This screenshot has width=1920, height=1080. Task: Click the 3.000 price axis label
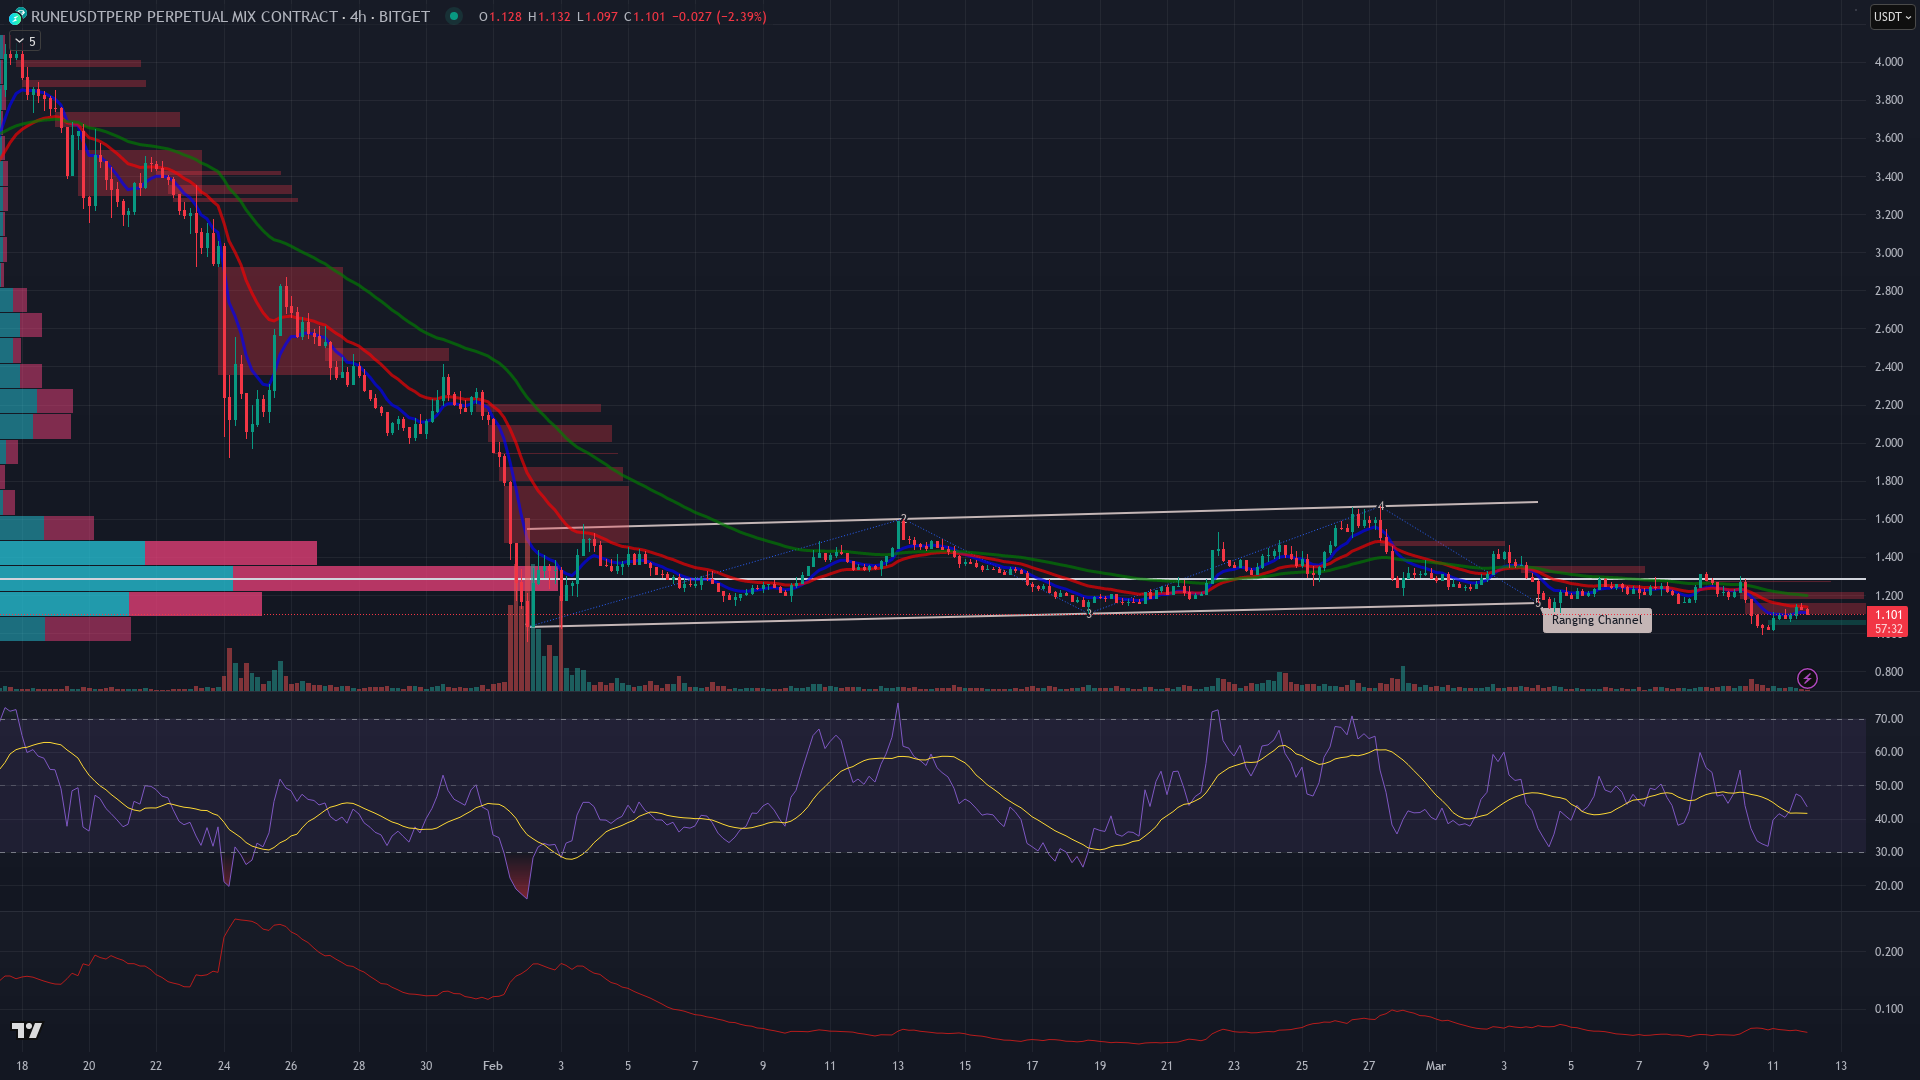click(x=1889, y=253)
